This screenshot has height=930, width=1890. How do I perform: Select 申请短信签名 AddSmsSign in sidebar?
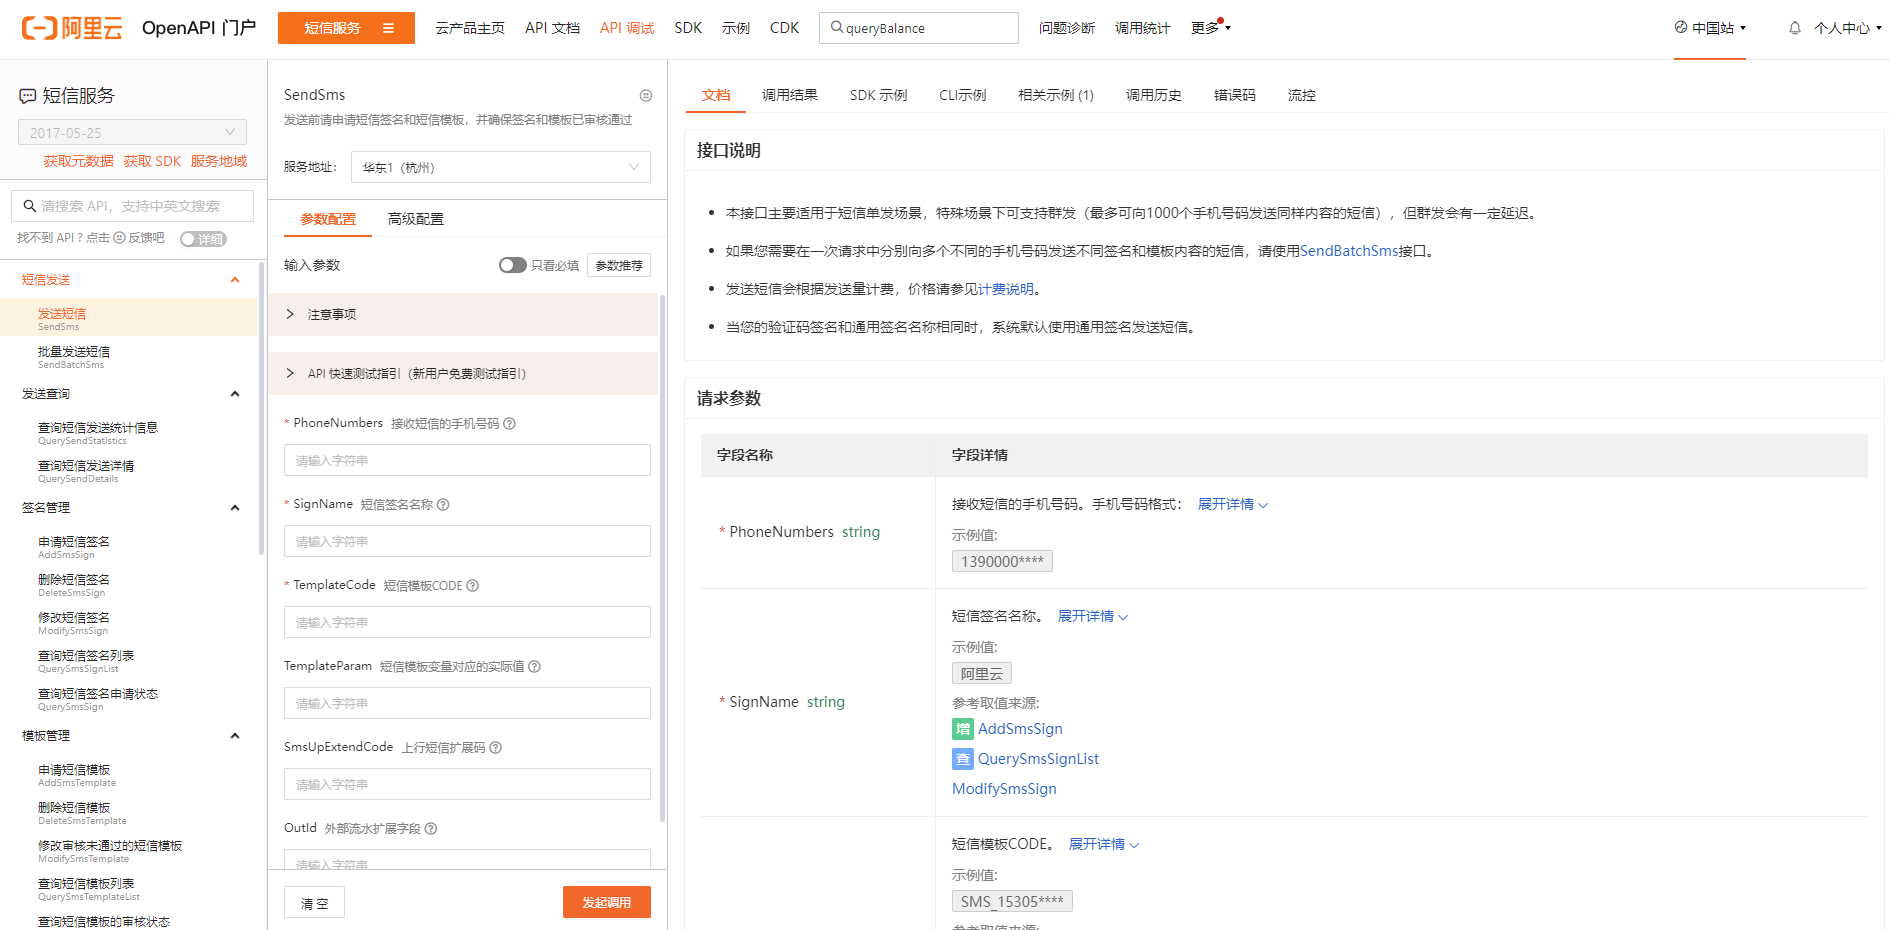click(129, 547)
